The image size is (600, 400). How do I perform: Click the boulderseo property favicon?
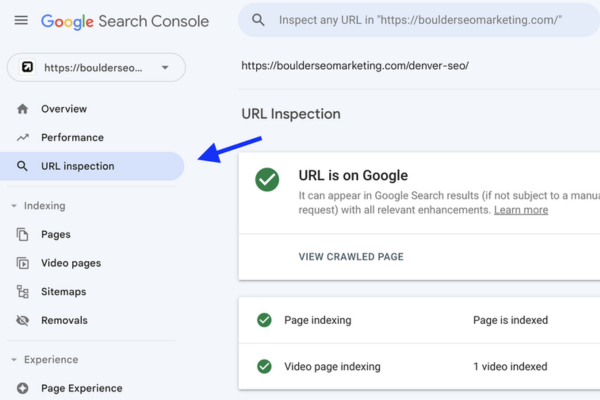27,67
